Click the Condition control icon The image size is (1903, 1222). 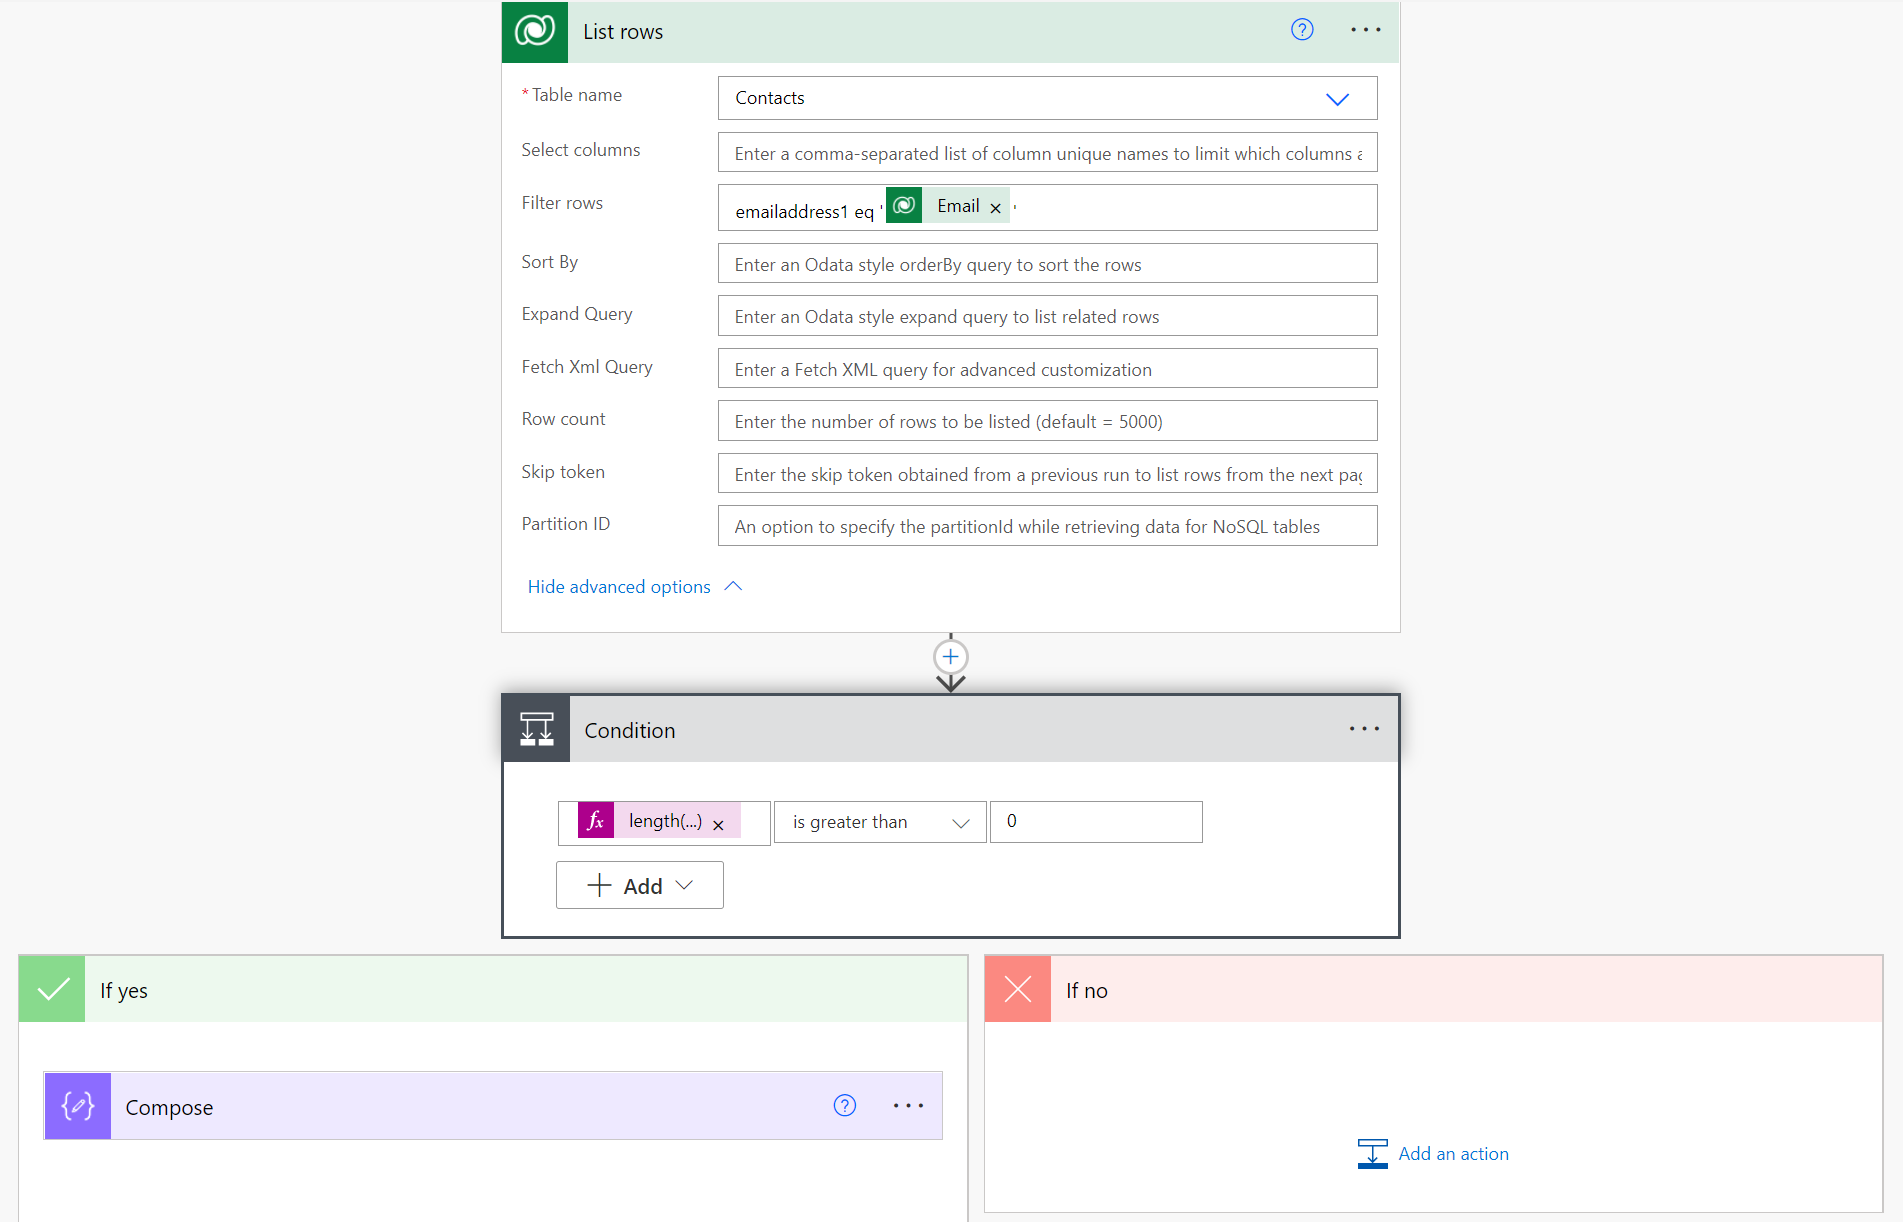[536, 730]
